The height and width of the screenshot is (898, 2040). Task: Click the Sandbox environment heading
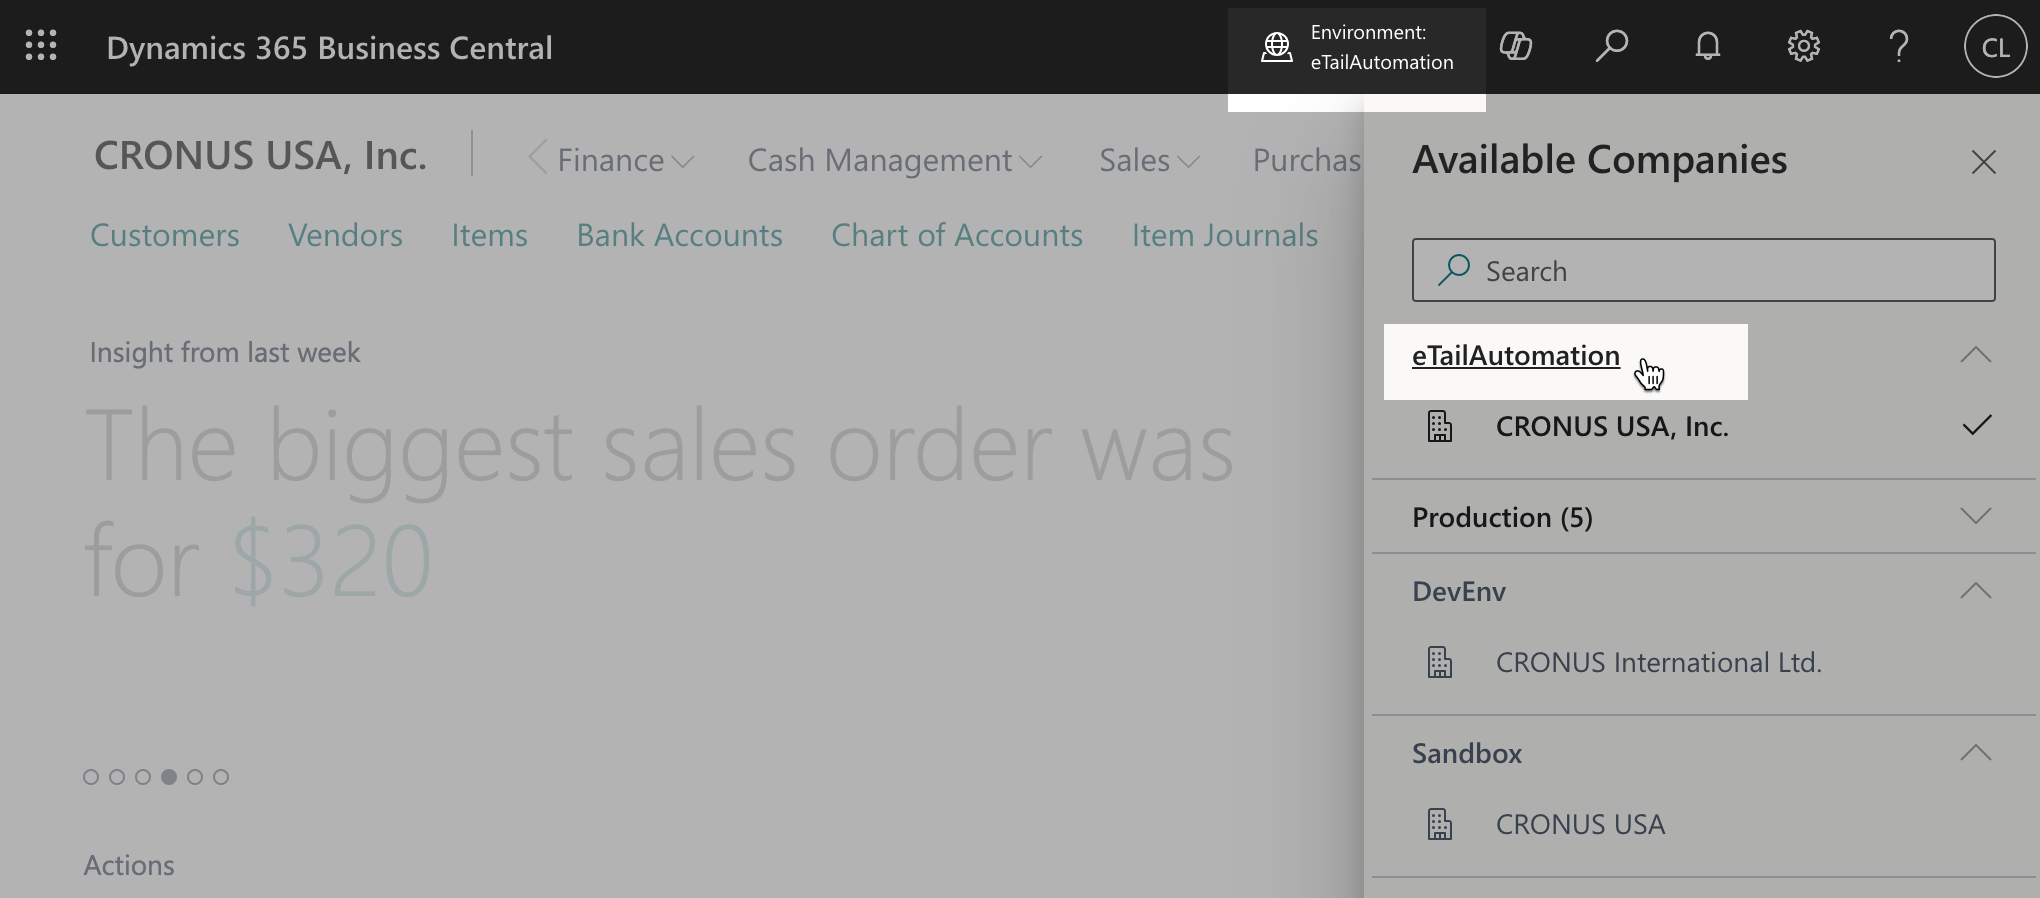[1467, 754]
